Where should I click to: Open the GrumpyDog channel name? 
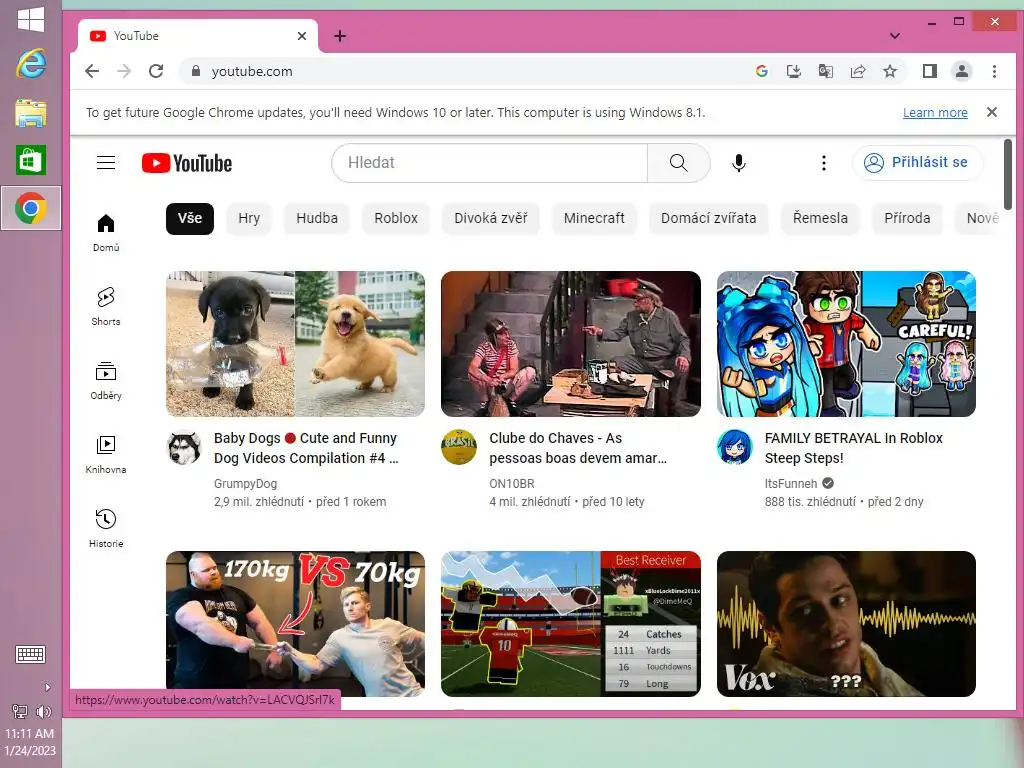click(246, 484)
